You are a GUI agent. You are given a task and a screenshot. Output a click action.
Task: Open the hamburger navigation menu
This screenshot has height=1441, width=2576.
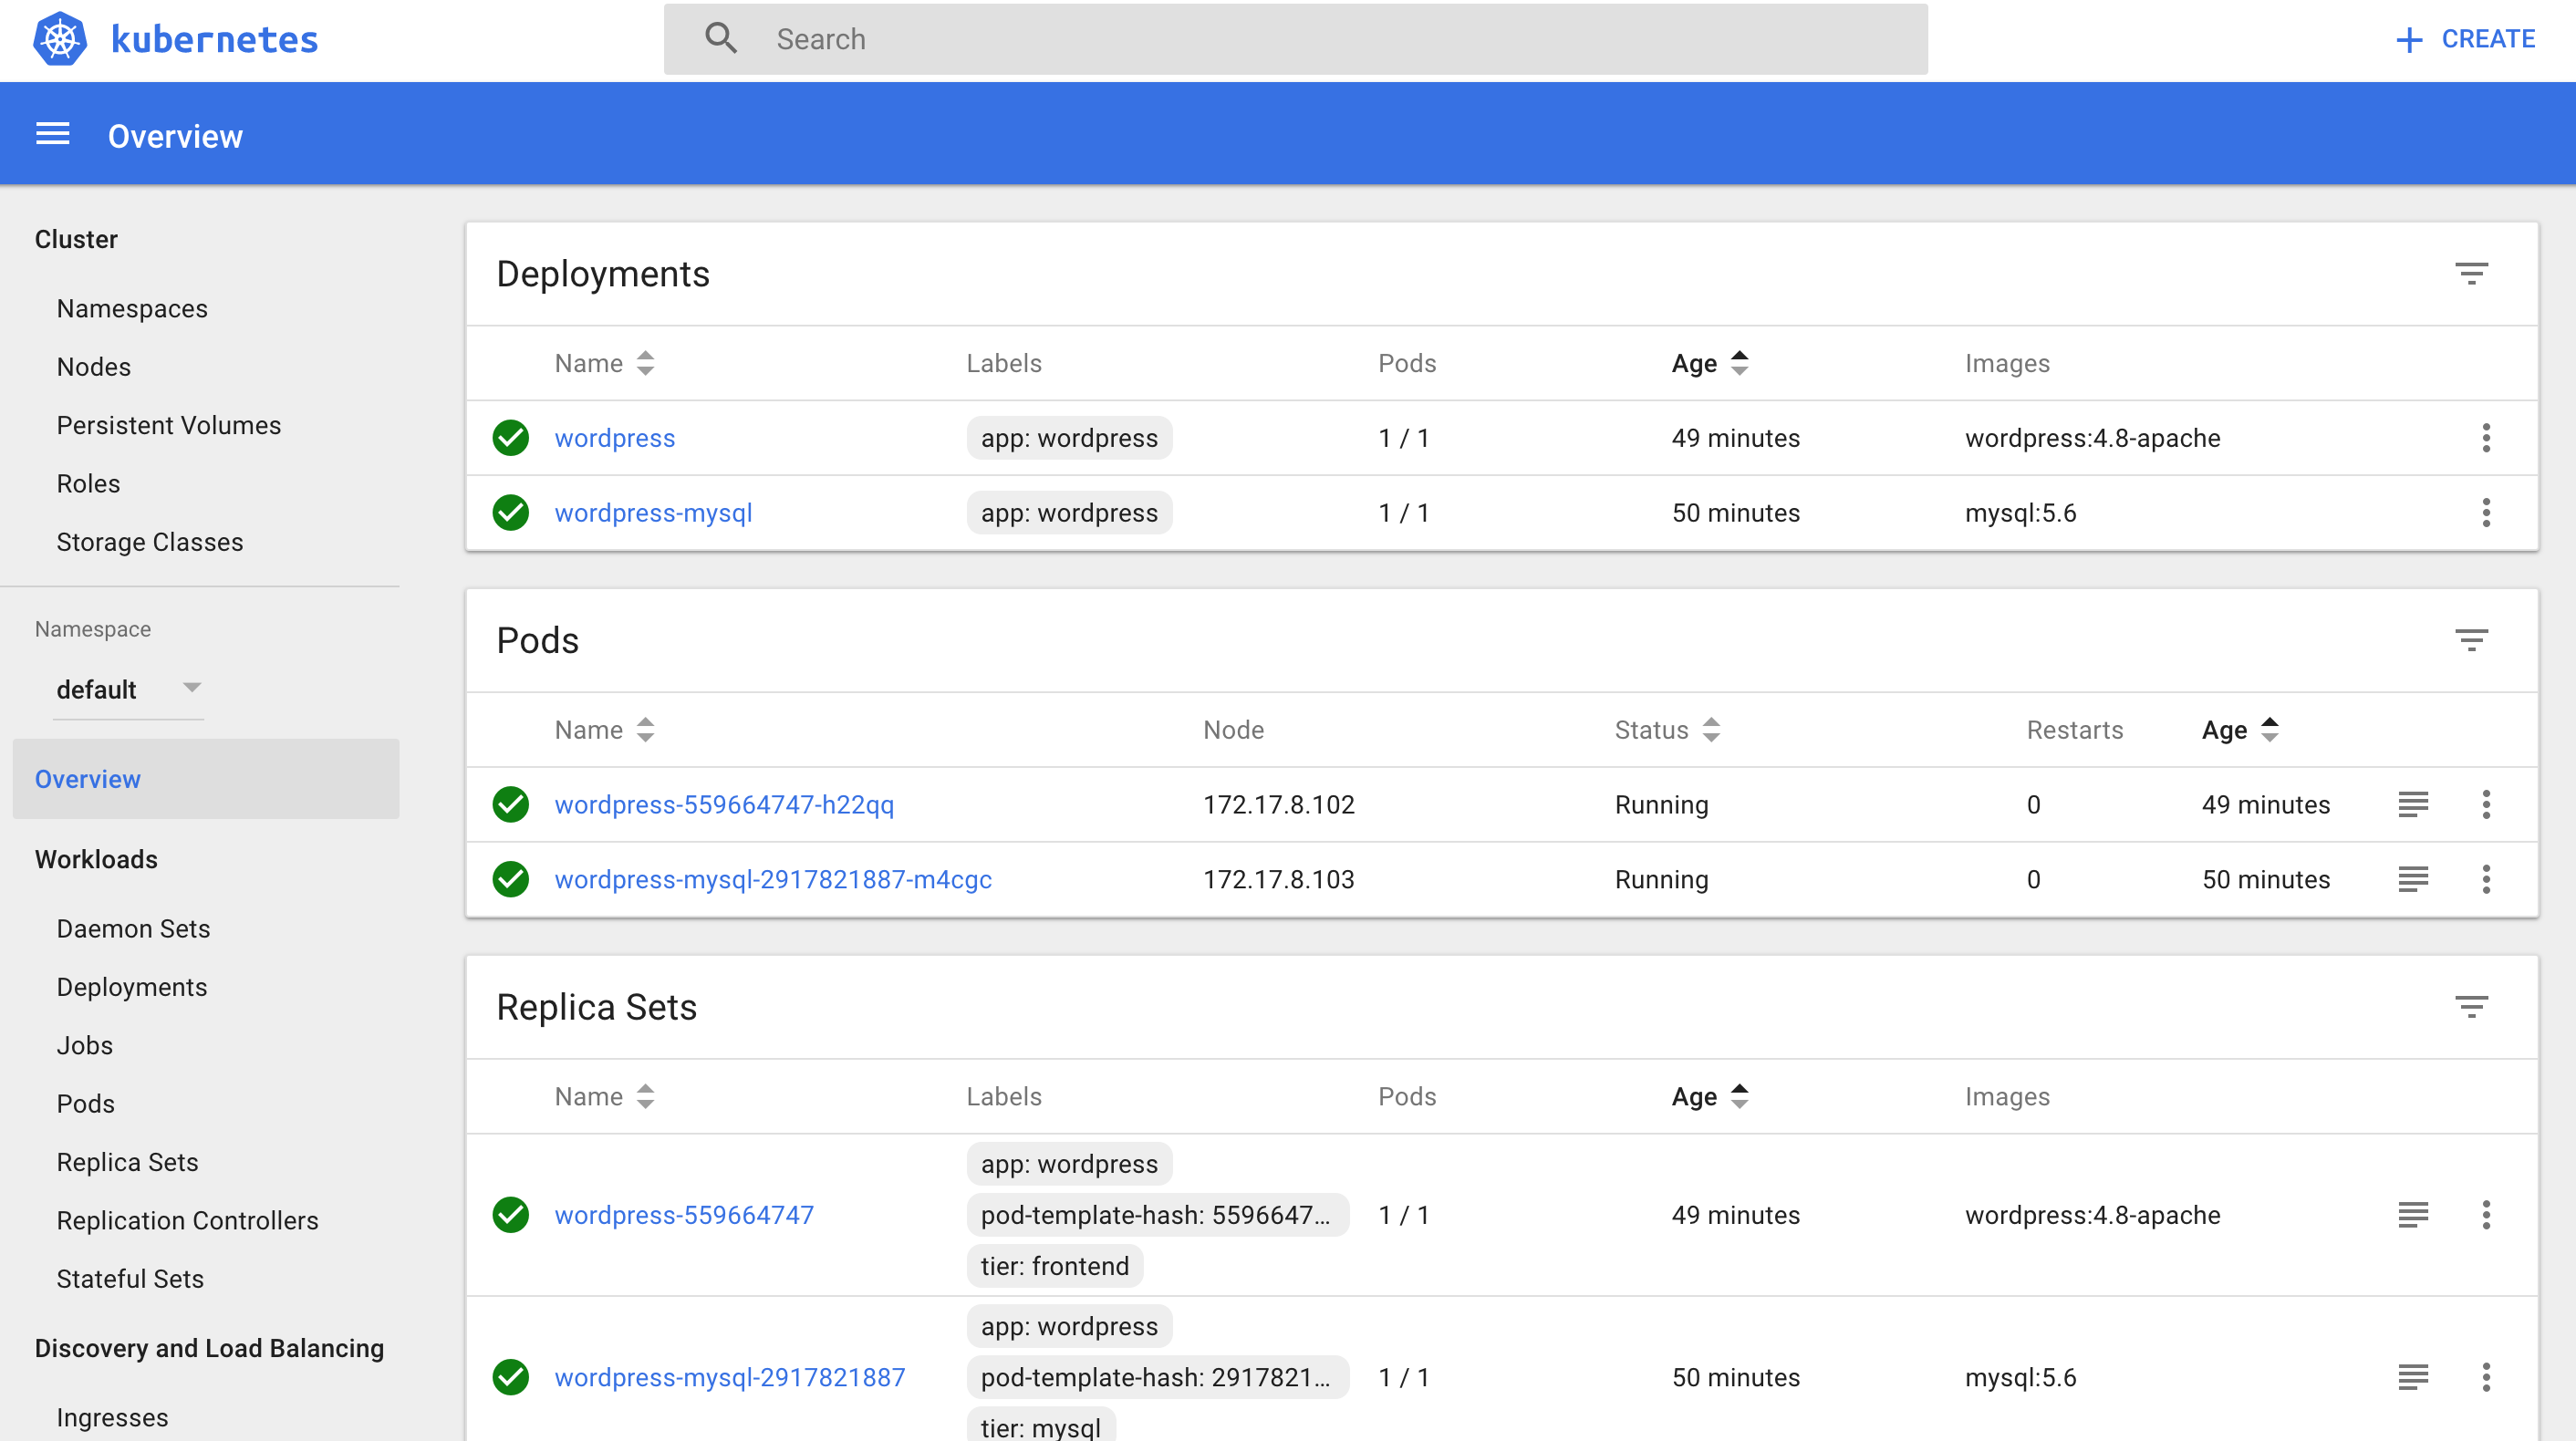(53, 134)
